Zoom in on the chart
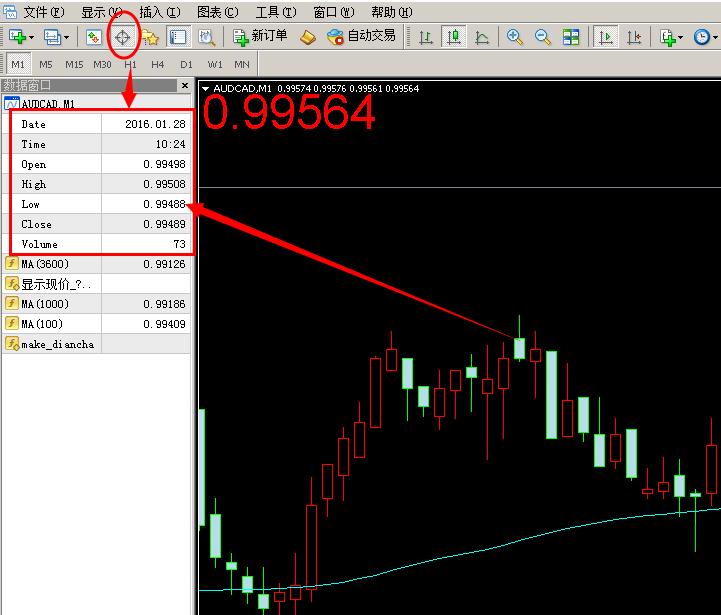 (x=515, y=37)
